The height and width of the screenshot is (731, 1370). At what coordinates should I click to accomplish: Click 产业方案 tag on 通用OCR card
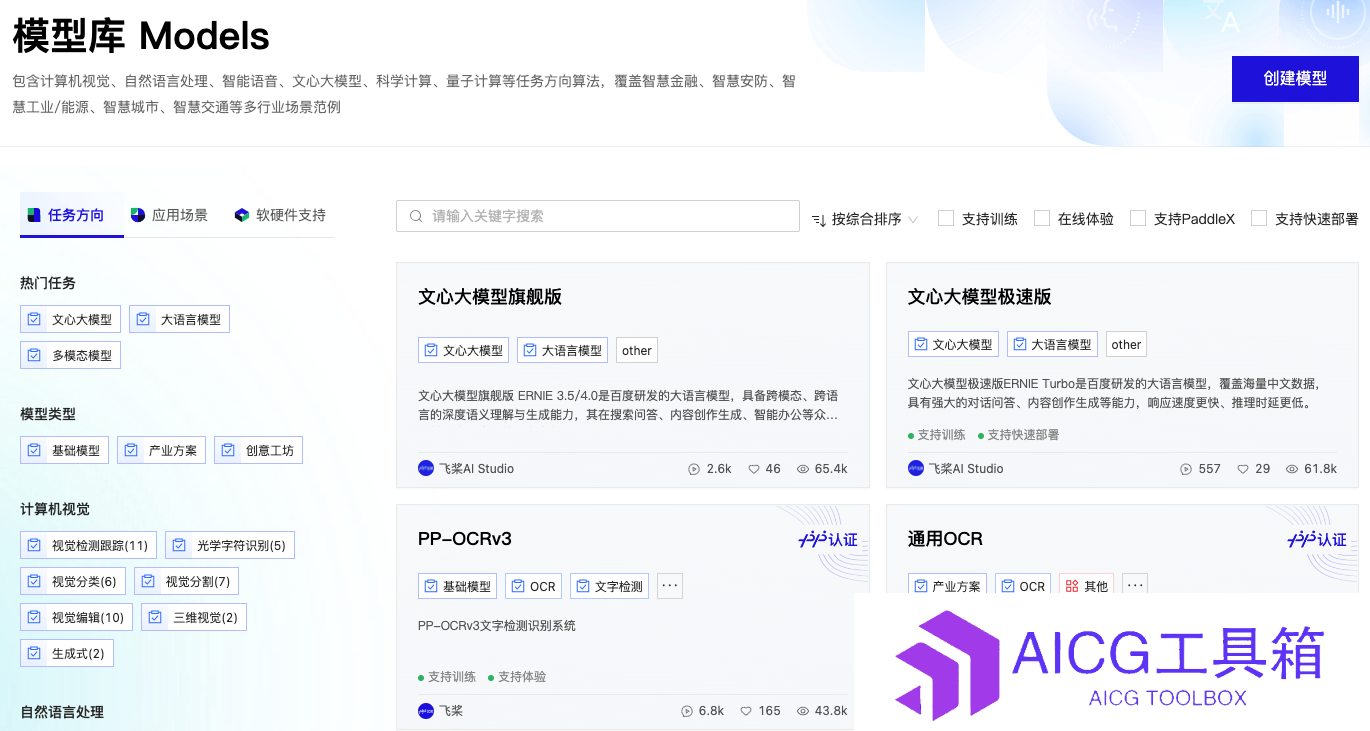click(x=947, y=585)
